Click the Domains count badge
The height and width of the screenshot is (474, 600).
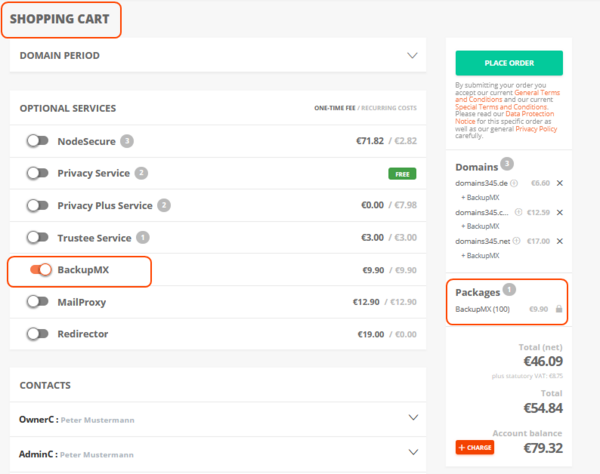click(507, 164)
